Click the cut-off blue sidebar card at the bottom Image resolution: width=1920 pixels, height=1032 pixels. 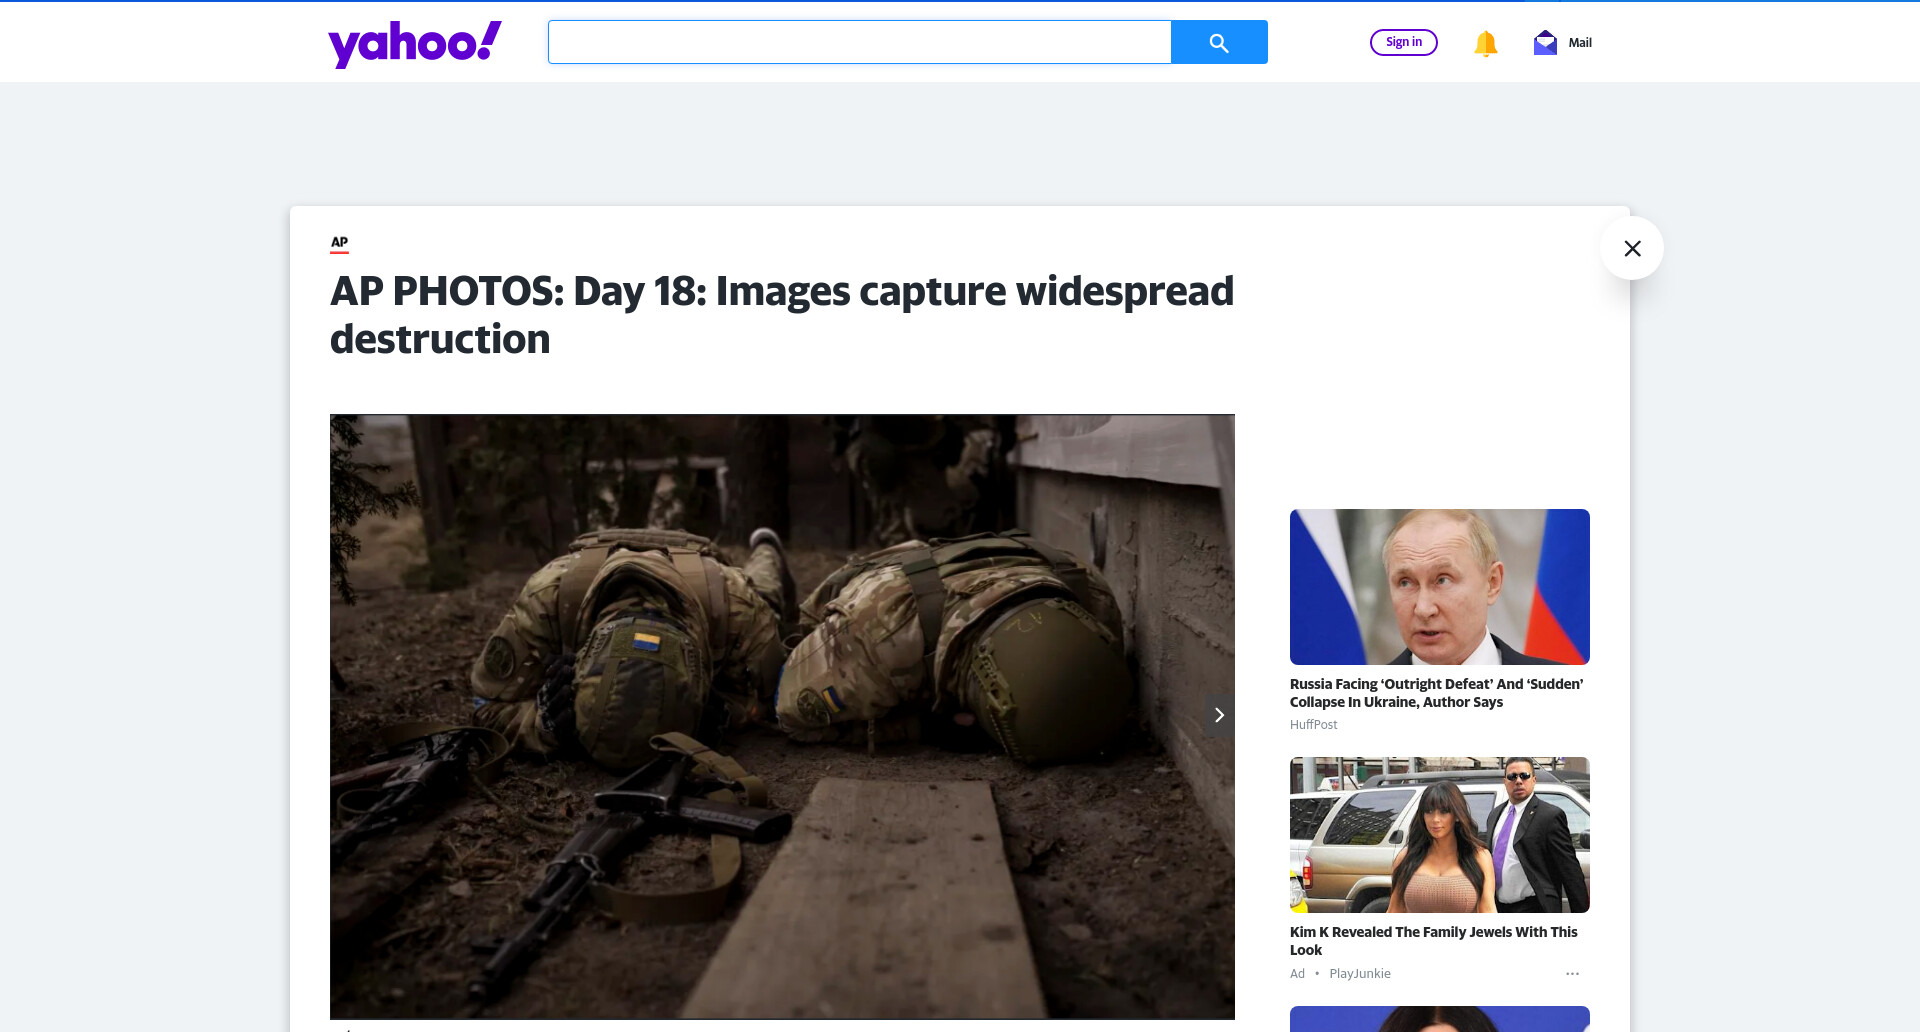[1439, 1019]
